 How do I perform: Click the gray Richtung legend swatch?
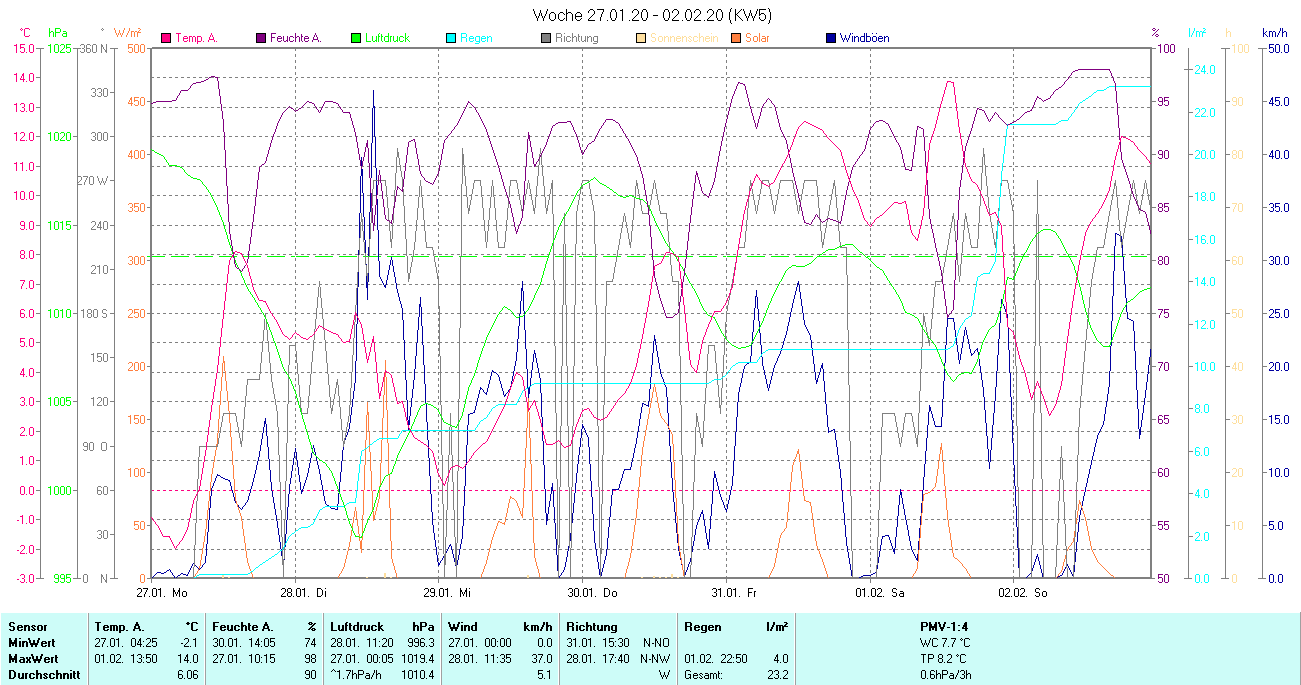546,38
